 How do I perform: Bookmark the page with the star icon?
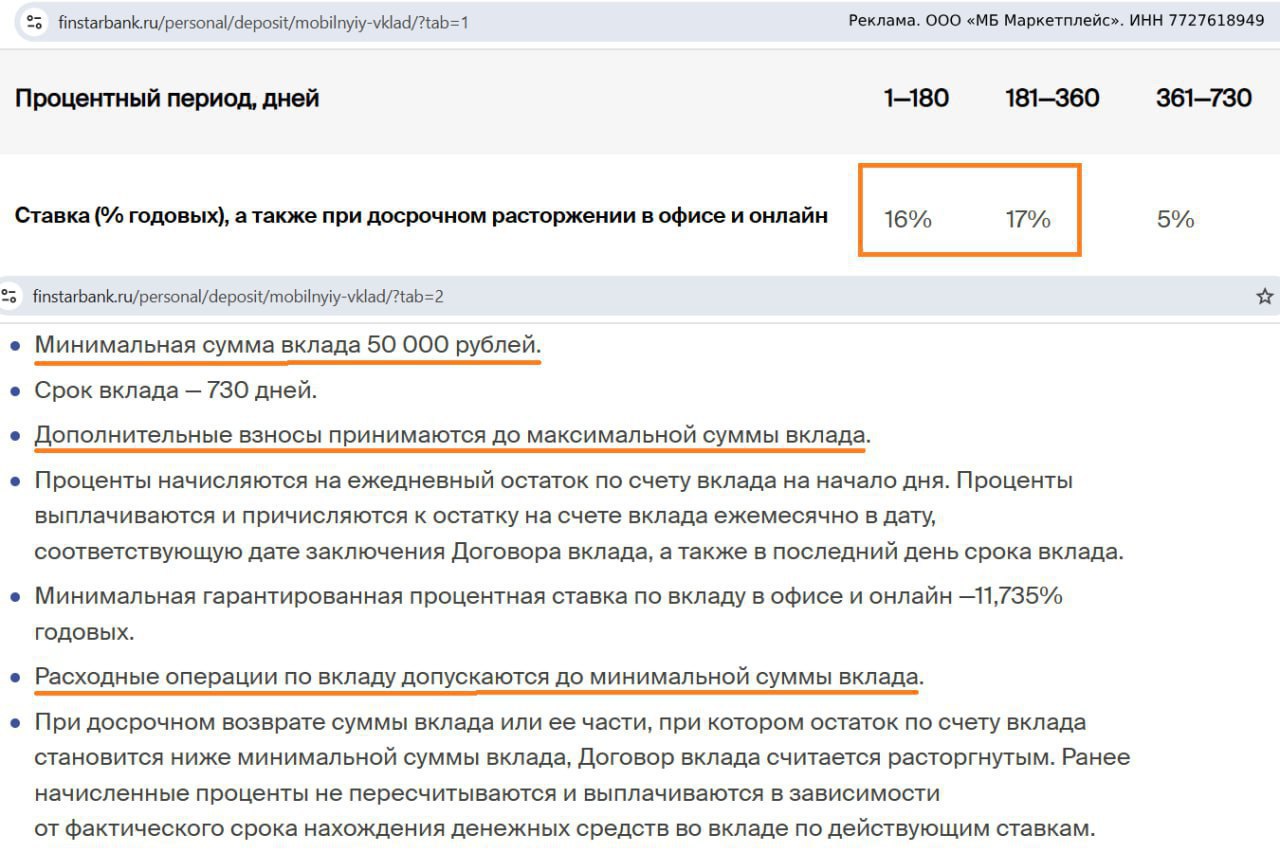coord(1264,296)
